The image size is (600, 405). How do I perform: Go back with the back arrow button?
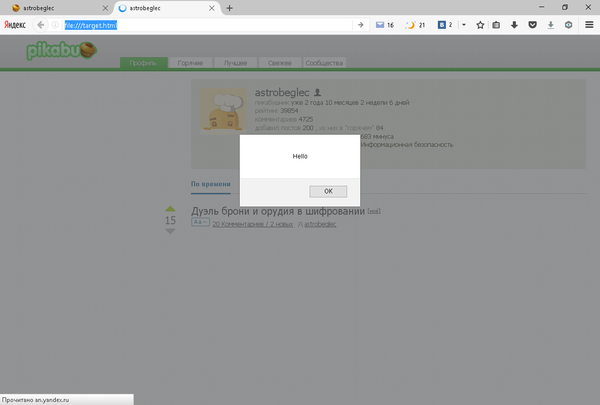[41, 24]
